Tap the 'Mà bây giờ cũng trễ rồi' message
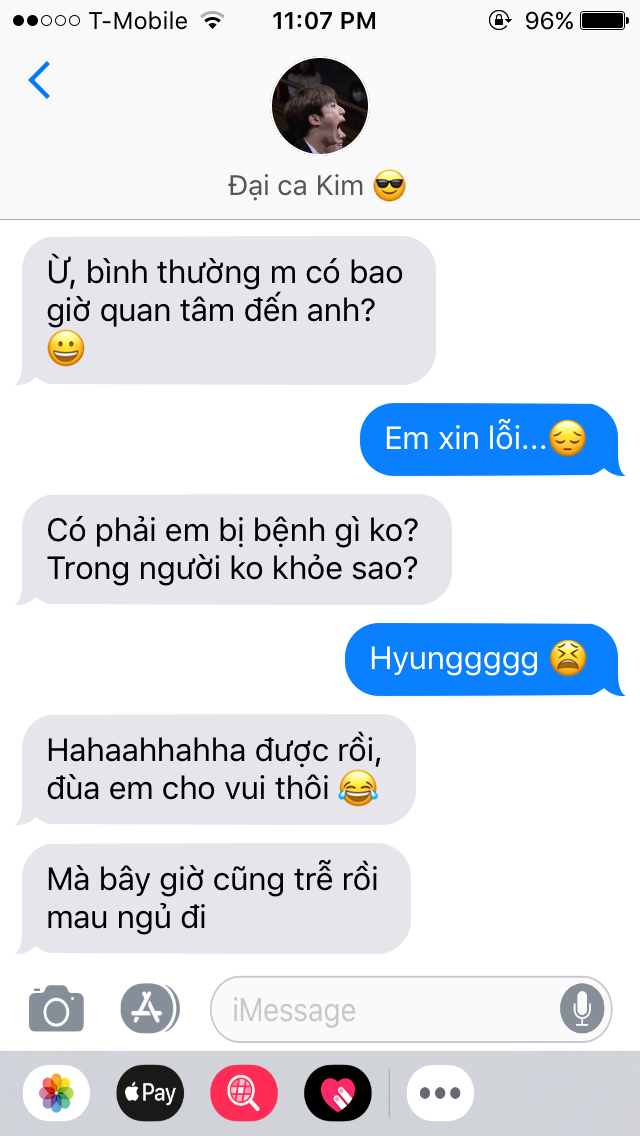The image size is (640, 1136). (x=213, y=898)
